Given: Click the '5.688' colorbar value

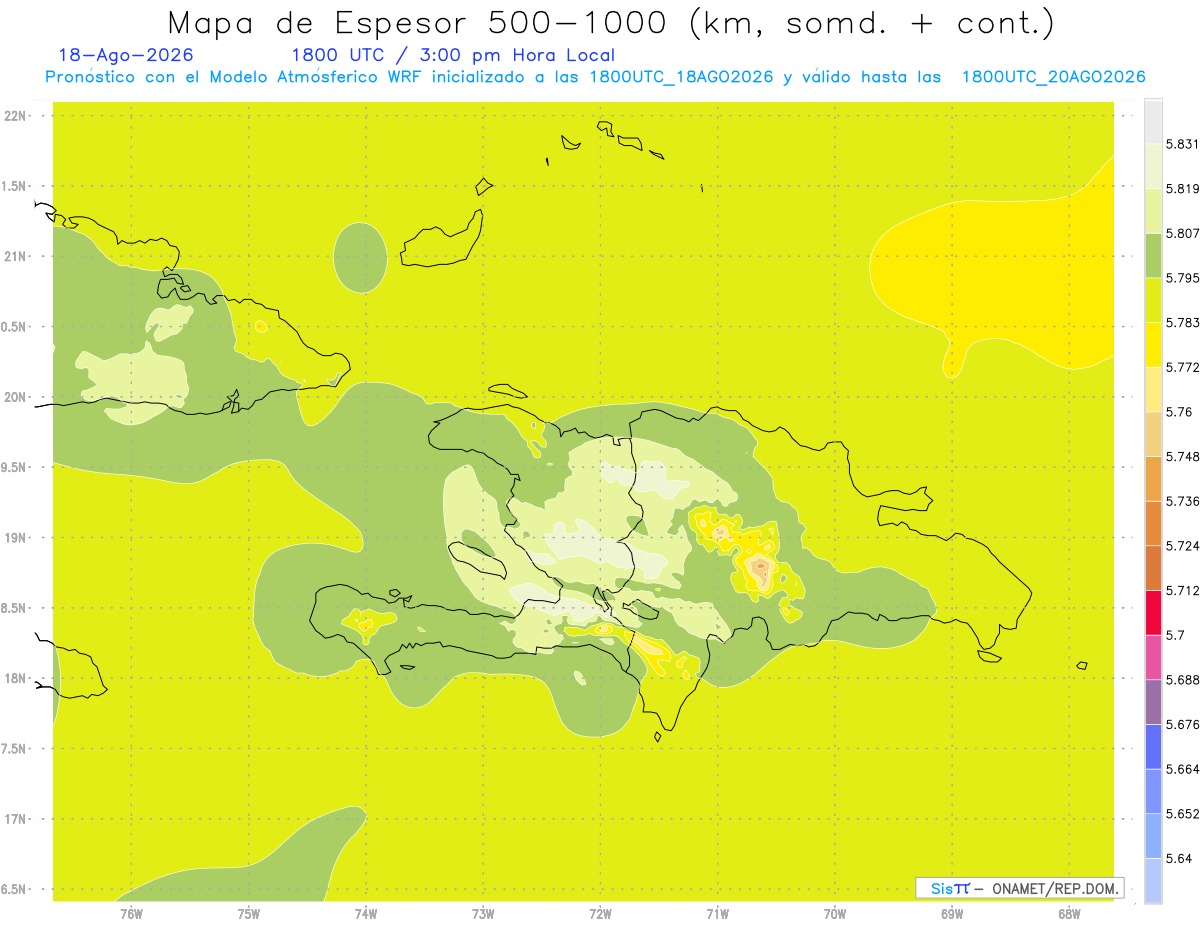Looking at the screenshot, I should click(1183, 680).
